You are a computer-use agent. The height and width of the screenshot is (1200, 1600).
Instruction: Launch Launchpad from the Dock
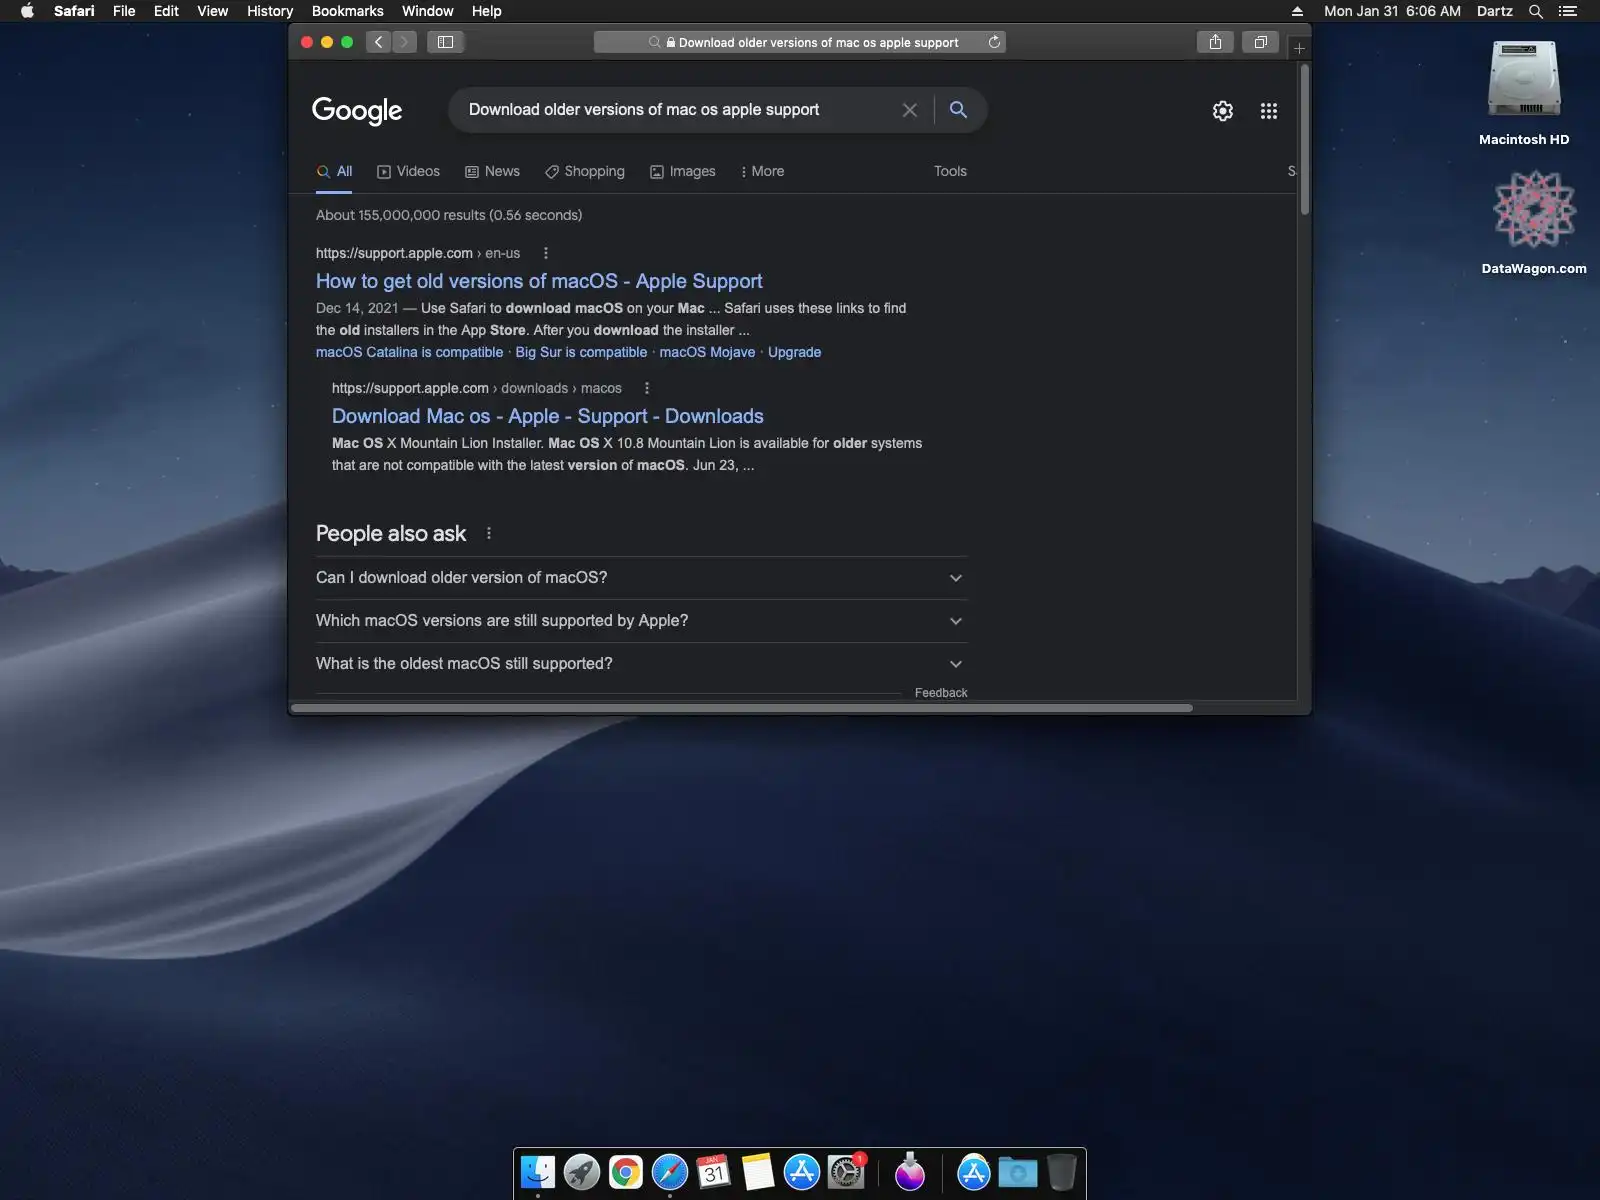click(582, 1171)
